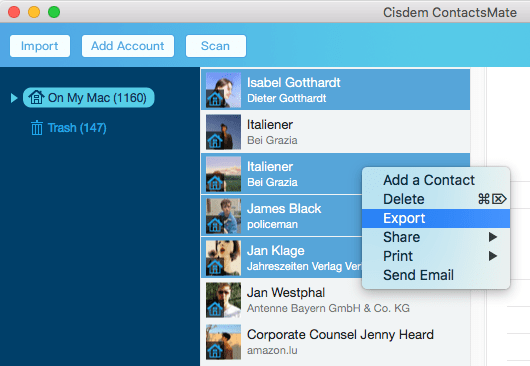Click the green zoom window button
Image resolution: width=530 pixels, height=366 pixels.
point(54,12)
